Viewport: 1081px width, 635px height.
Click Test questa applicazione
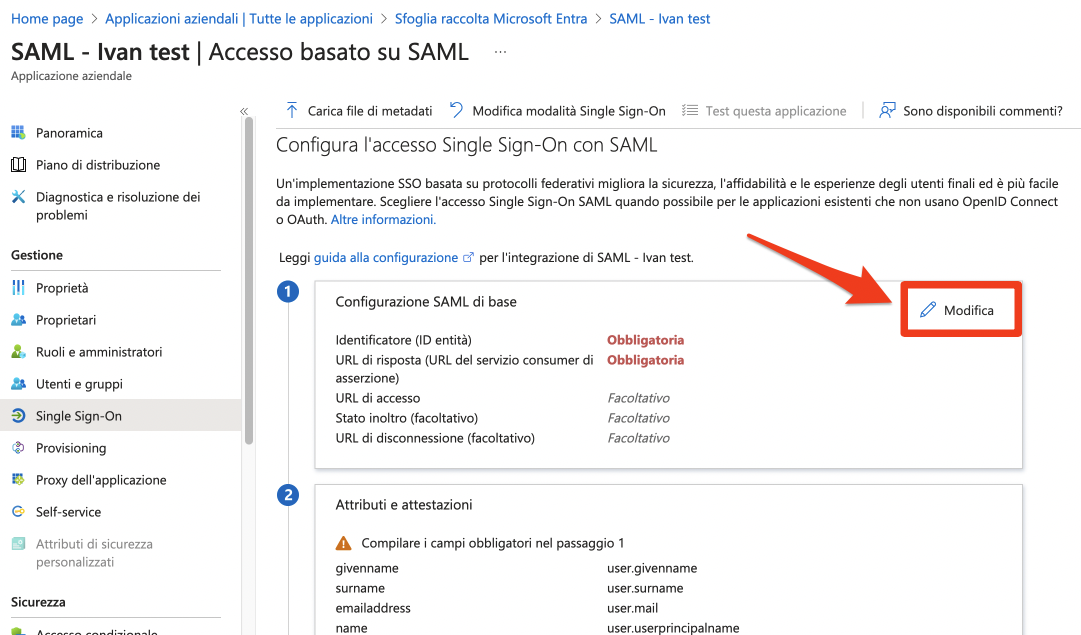click(x=764, y=110)
